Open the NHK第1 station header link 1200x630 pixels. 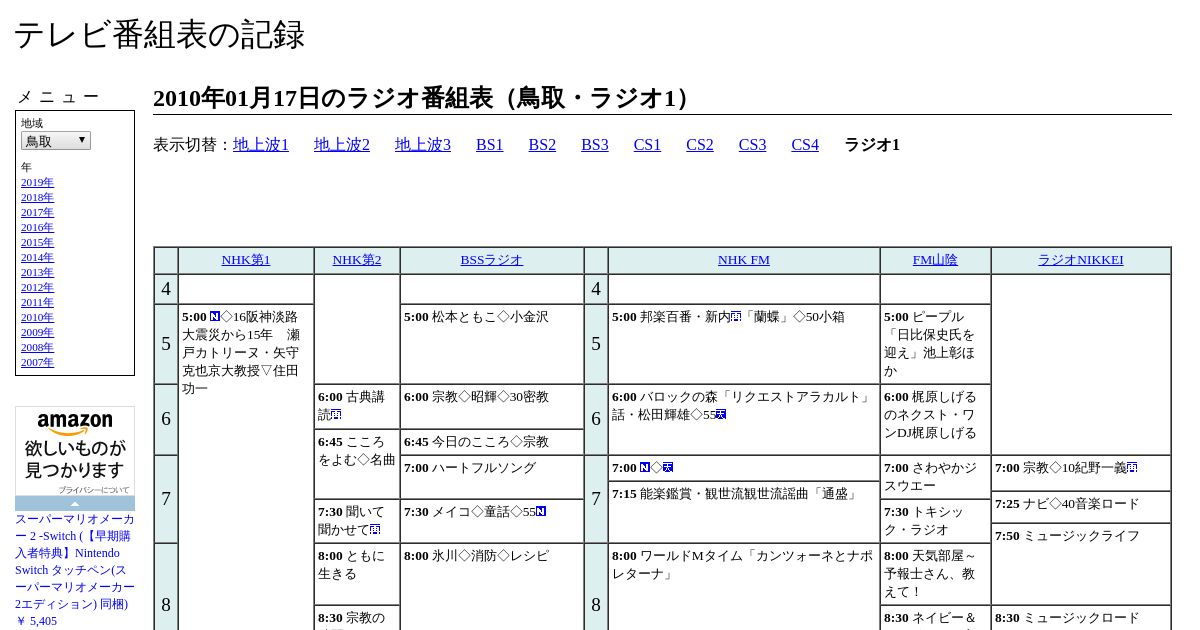click(246, 260)
